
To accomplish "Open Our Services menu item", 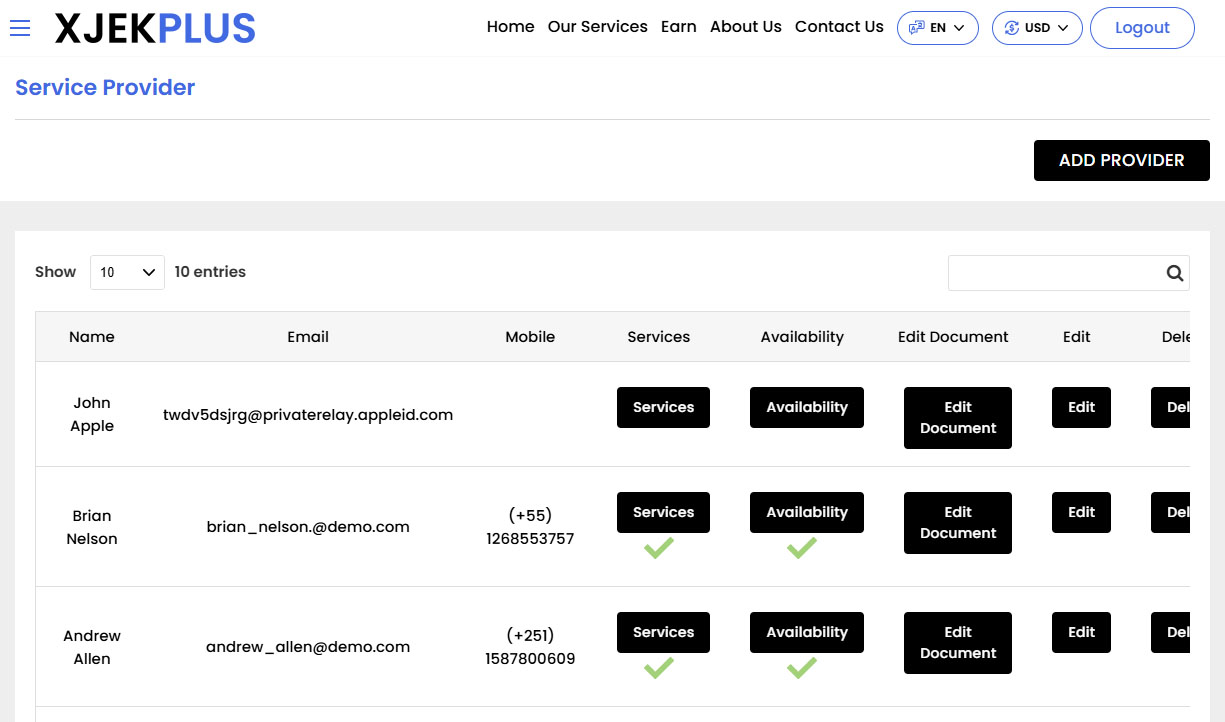I will 597,27.
